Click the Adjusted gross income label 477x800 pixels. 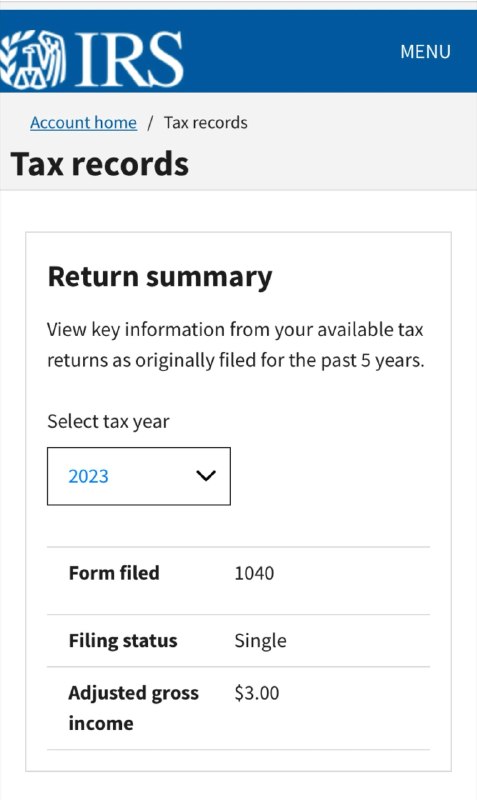(133, 708)
